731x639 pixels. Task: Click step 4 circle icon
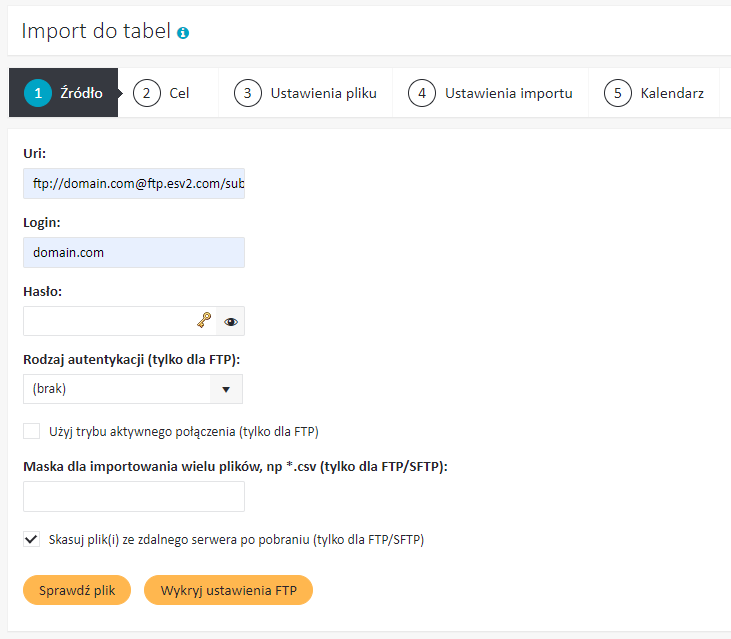pos(422,93)
